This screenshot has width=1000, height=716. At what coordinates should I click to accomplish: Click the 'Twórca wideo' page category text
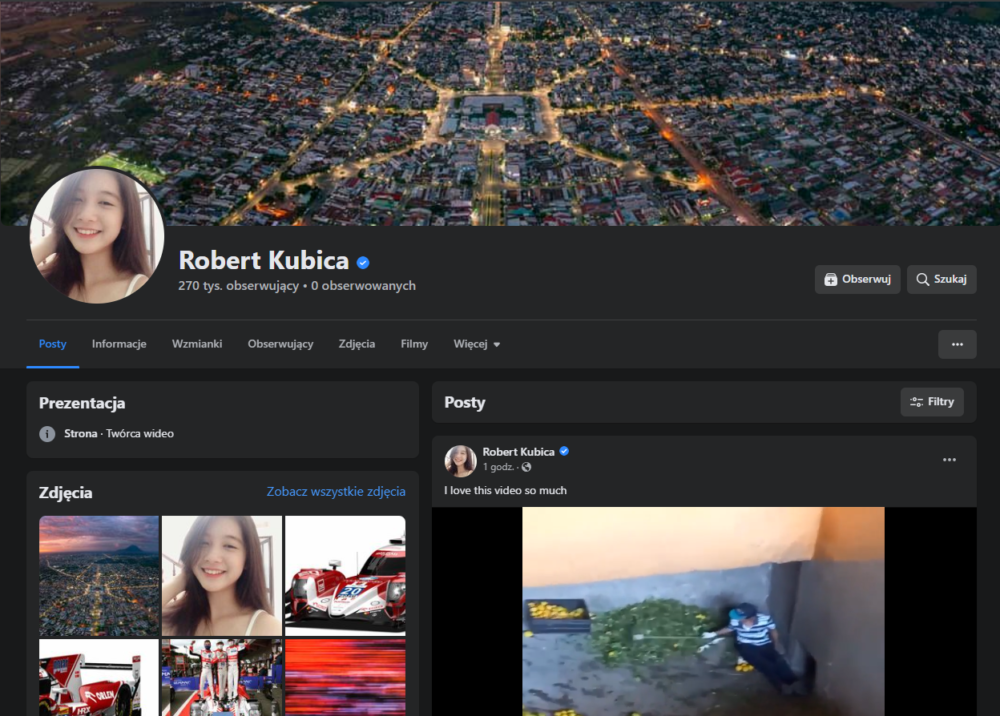point(140,434)
